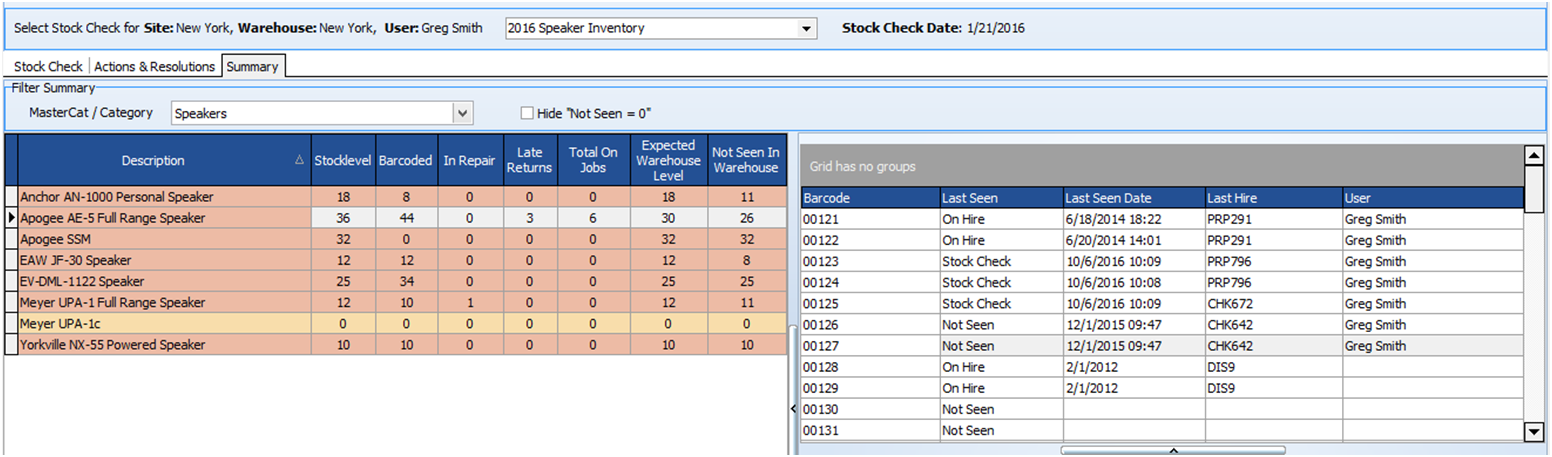
Task: Expand the MasterCat / Category Speakers dropdown
Action: [x=461, y=114]
